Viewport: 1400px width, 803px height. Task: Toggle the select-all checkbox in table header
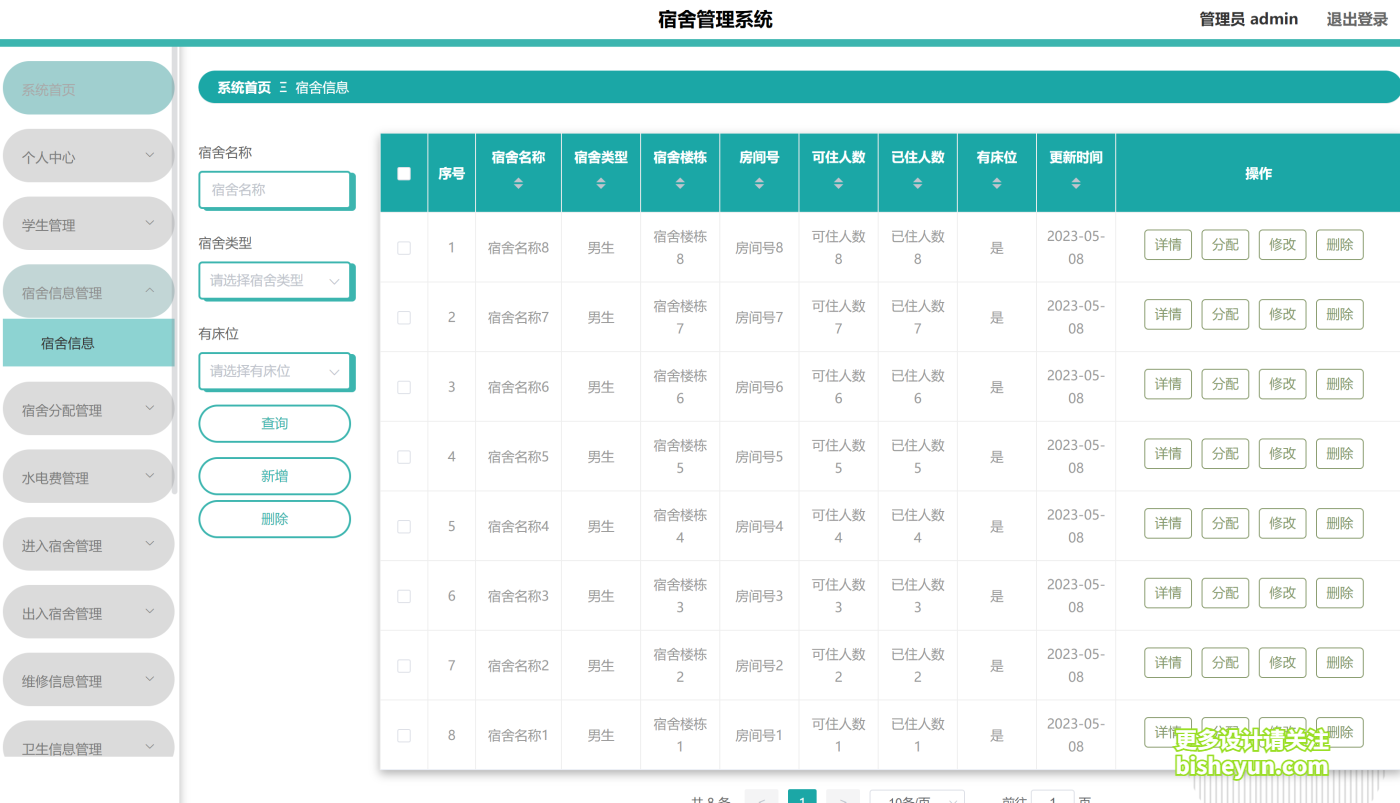404,173
